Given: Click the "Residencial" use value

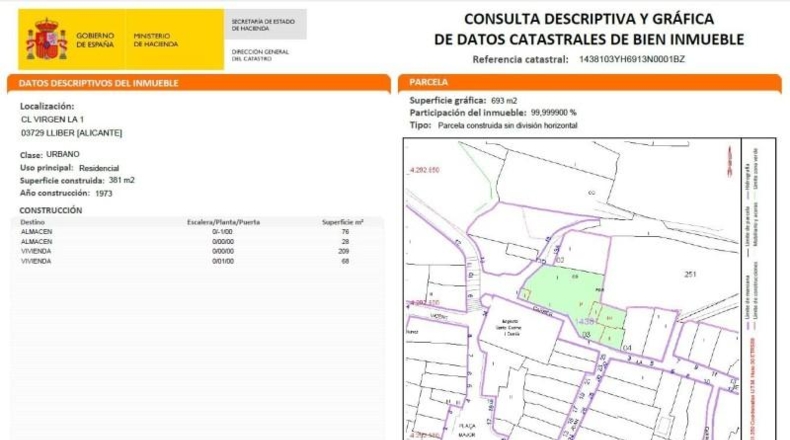Looking at the screenshot, I should (99, 168).
